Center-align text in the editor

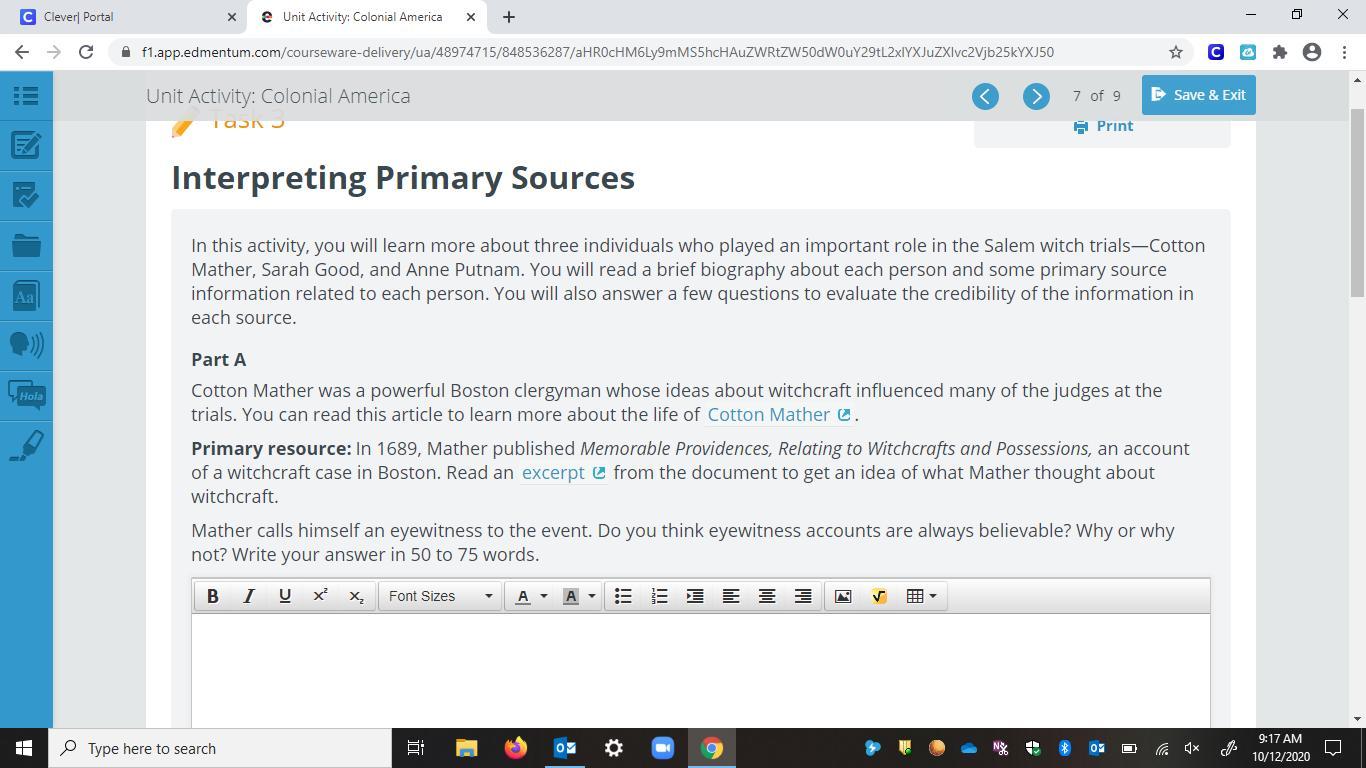coord(767,596)
